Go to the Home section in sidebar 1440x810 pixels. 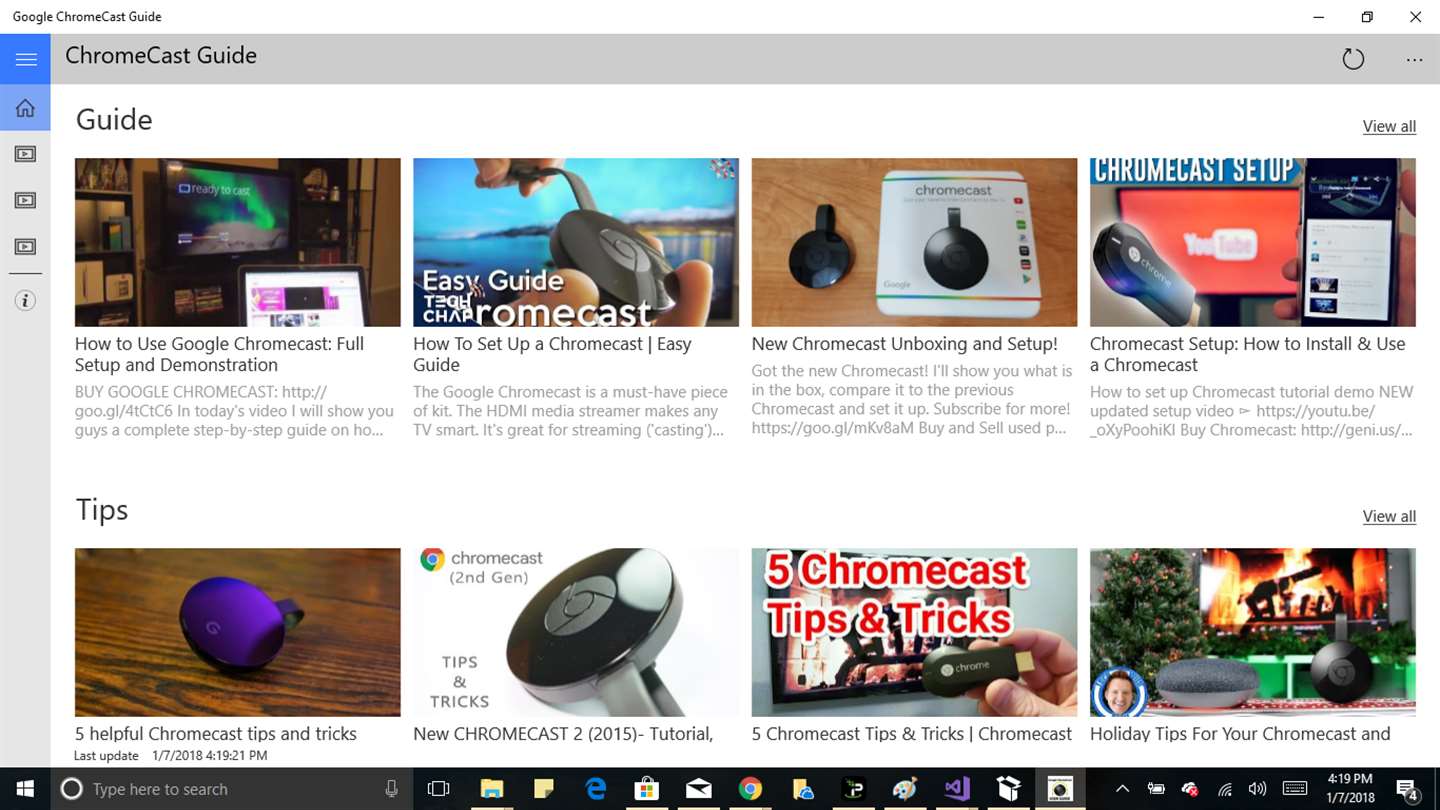coord(25,108)
